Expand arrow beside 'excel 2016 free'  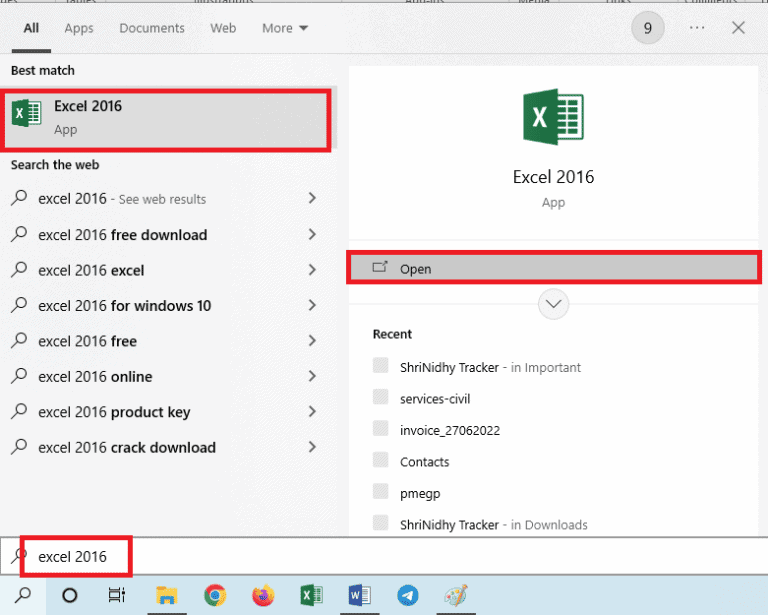pos(312,340)
